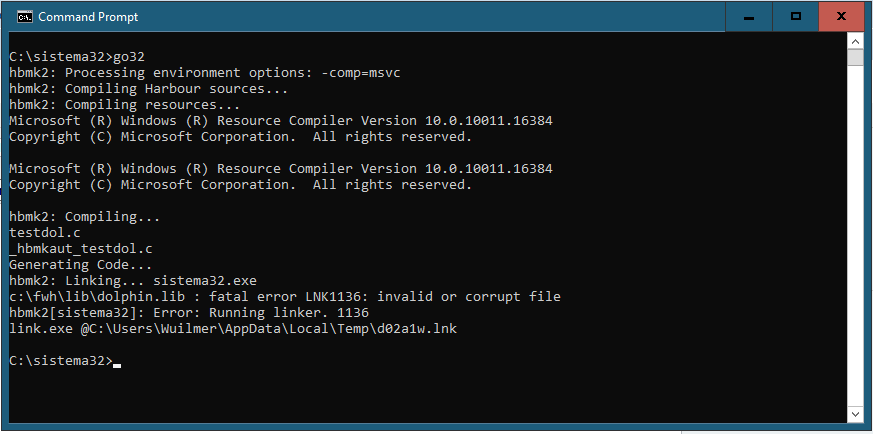Minimize the Command Prompt window
The width and height of the screenshot is (873, 434).
click(x=749, y=17)
